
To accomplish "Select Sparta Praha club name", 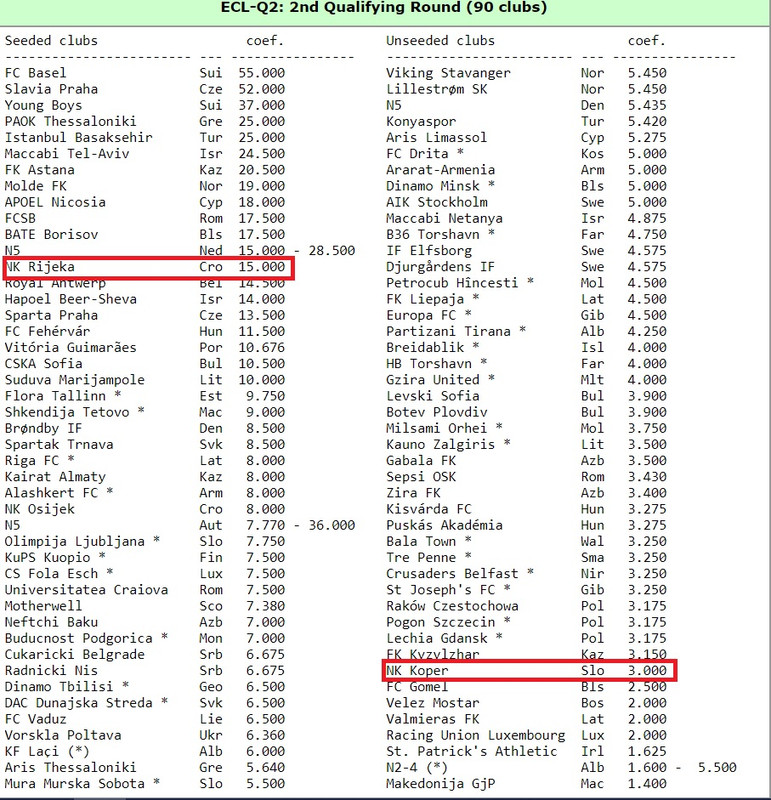I will 51,315.
